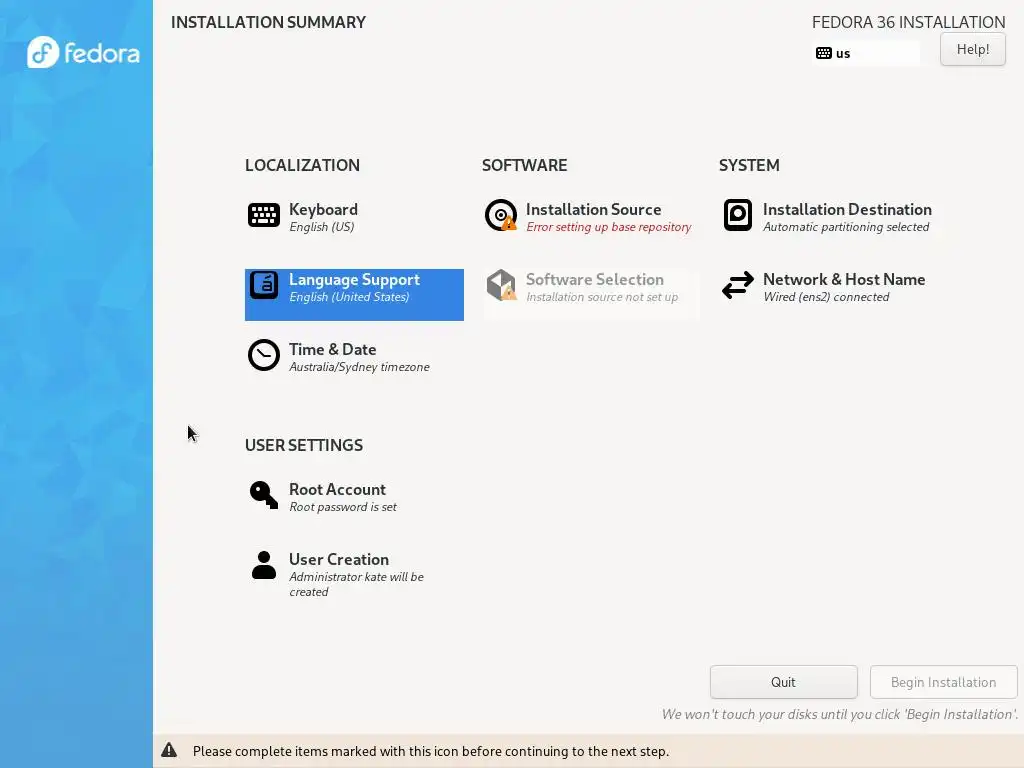Click the Keyboard layout icon
The width and height of the screenshot is (1024, 768).
264,215
